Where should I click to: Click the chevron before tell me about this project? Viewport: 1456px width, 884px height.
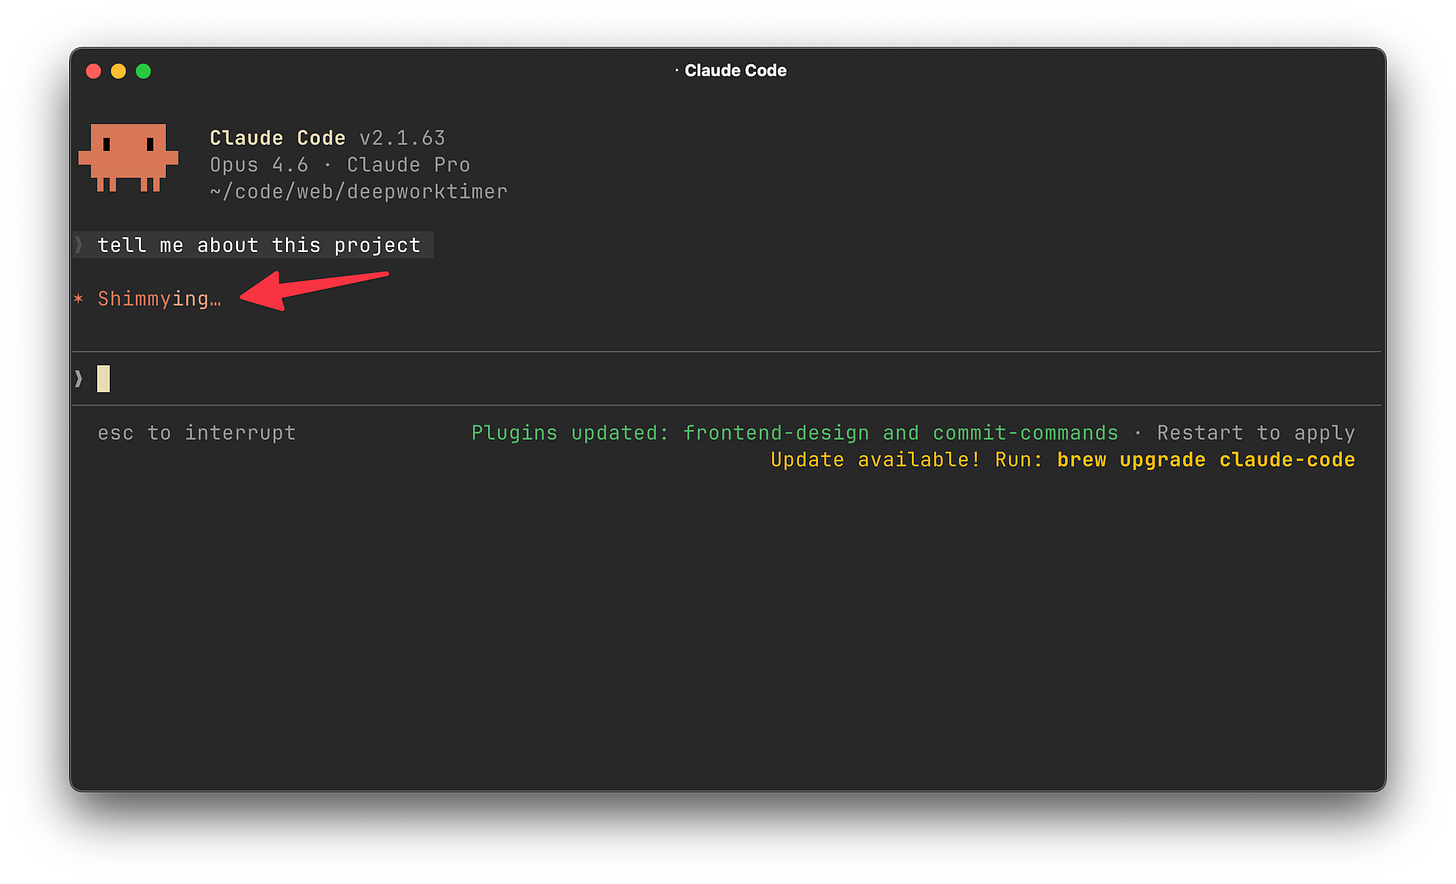(x=77, y=244)
